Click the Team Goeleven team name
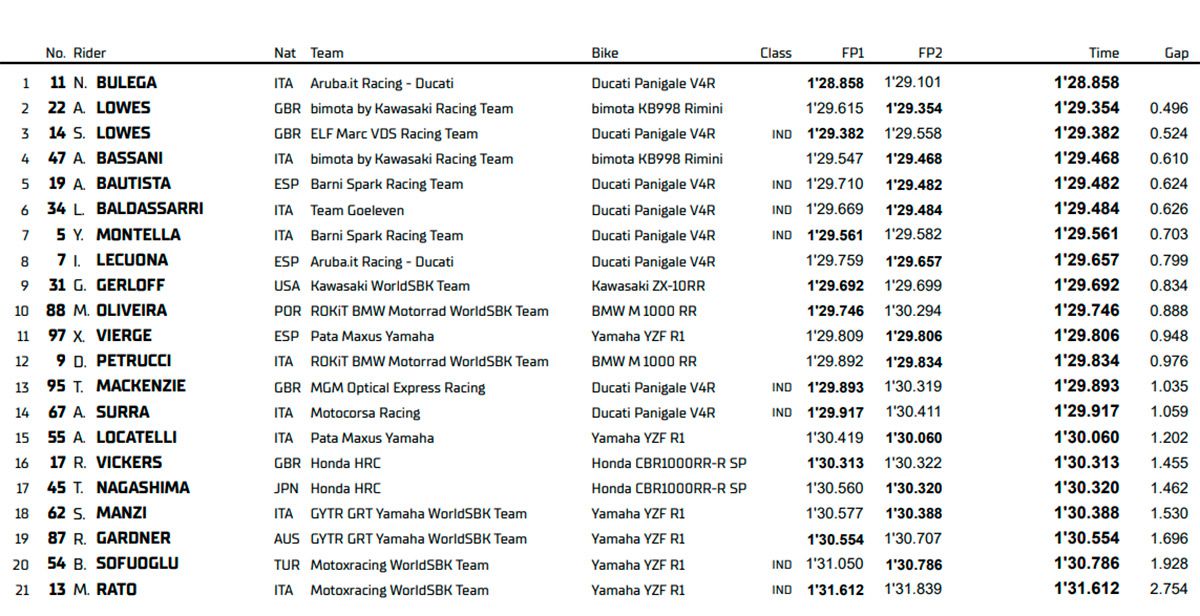 pos(348,210)
